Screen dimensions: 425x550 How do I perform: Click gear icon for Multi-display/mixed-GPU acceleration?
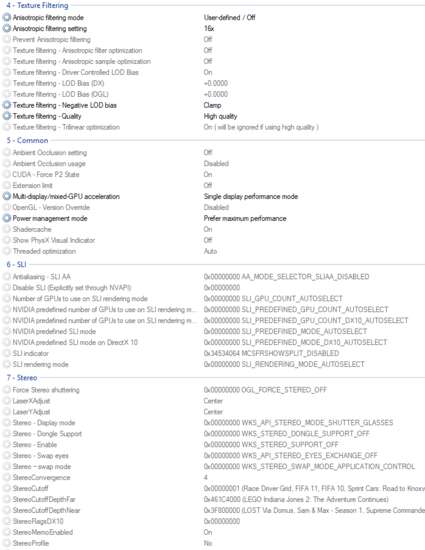[7, 196]
